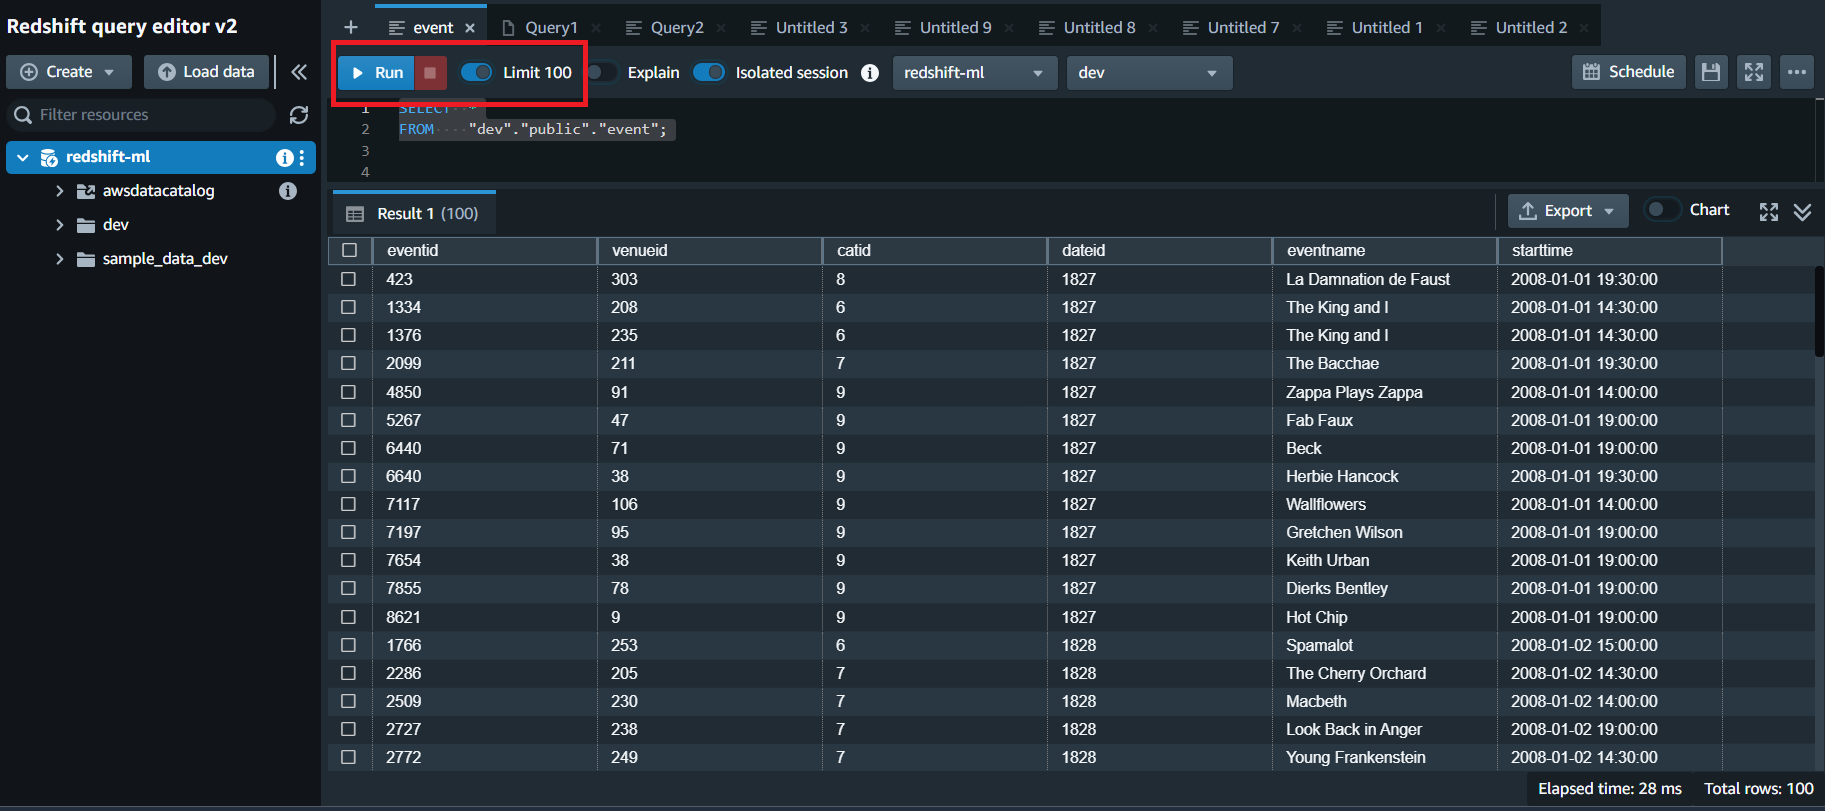The image size is (1825, 811).
Task: Refresh the resources list
Action: (299, 115)
